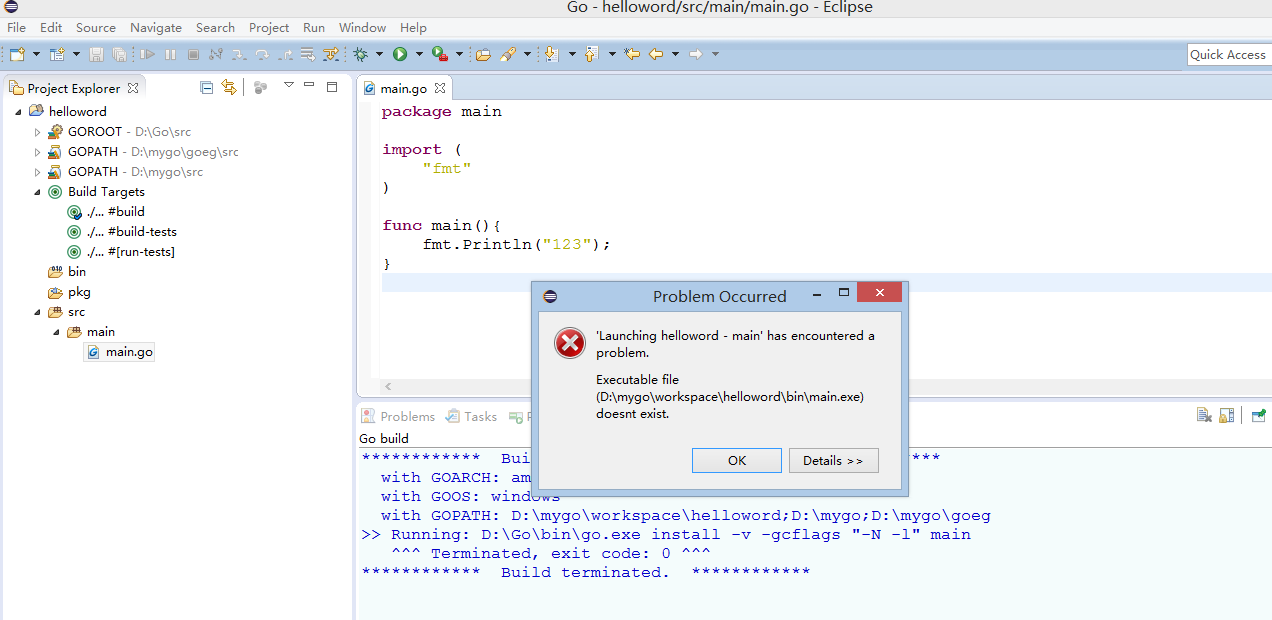Click the "fmt" import string in editor
1272x620 pixels.
447,168
